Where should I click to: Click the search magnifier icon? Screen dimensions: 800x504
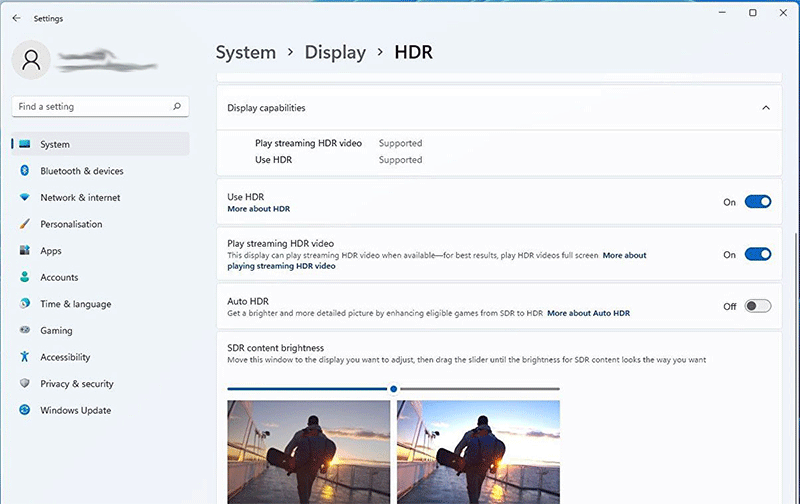pyautogui.click(x=177, y=106)
